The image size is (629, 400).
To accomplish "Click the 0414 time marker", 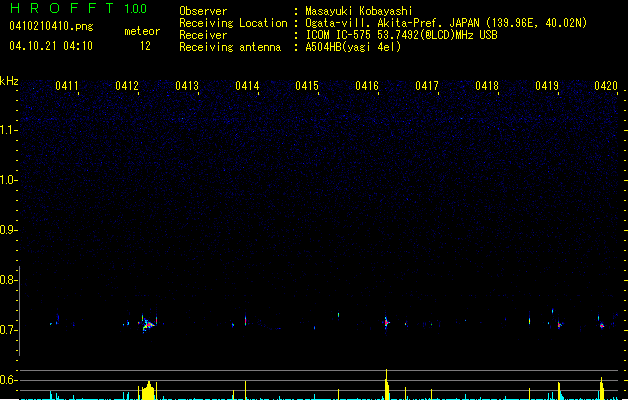I will (x=247, y=86).
